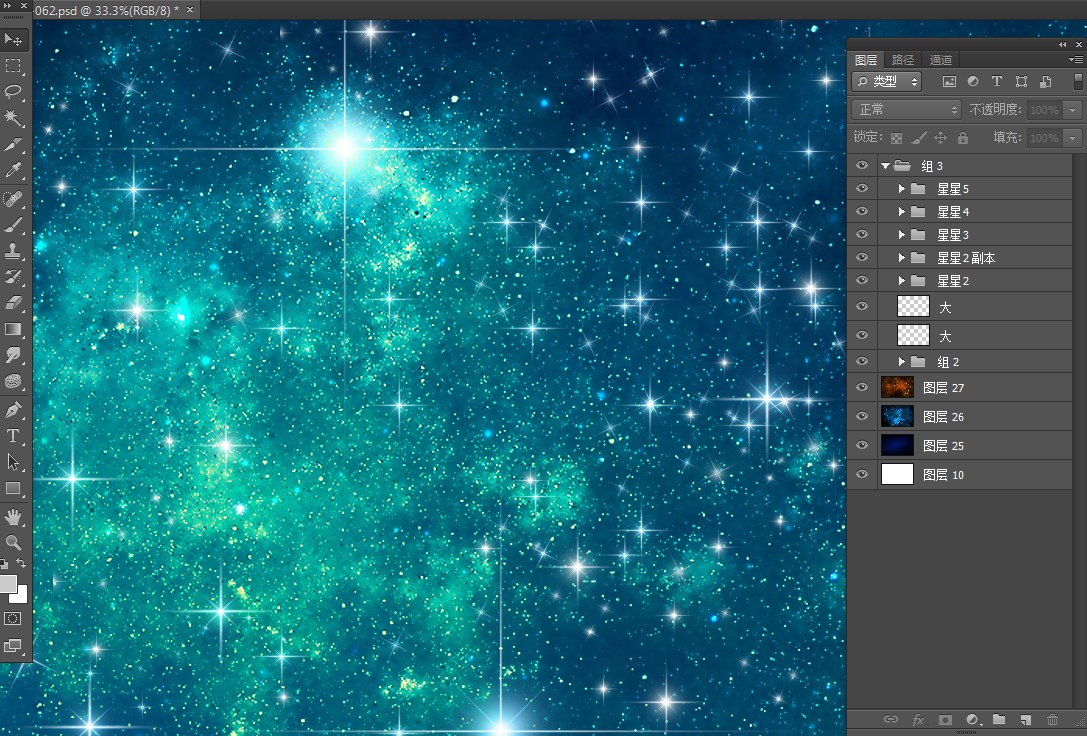The width and height of the screenshot is (1087, 736).
Task: Open the 填充 fill slider arrow
Action: (x=1073, y=138)
